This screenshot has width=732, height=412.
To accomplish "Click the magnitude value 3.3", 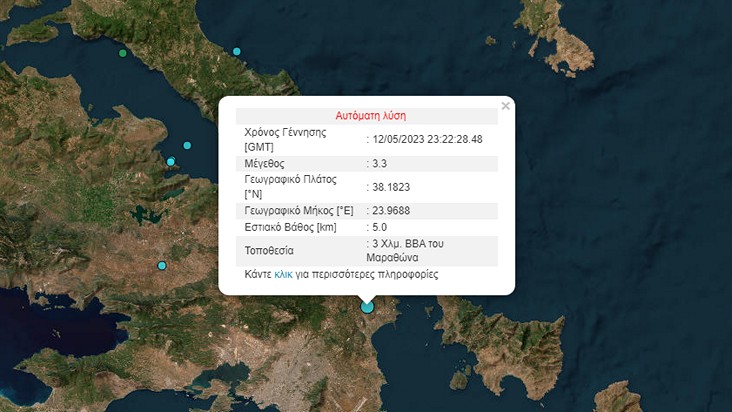I will pos(379,163).
